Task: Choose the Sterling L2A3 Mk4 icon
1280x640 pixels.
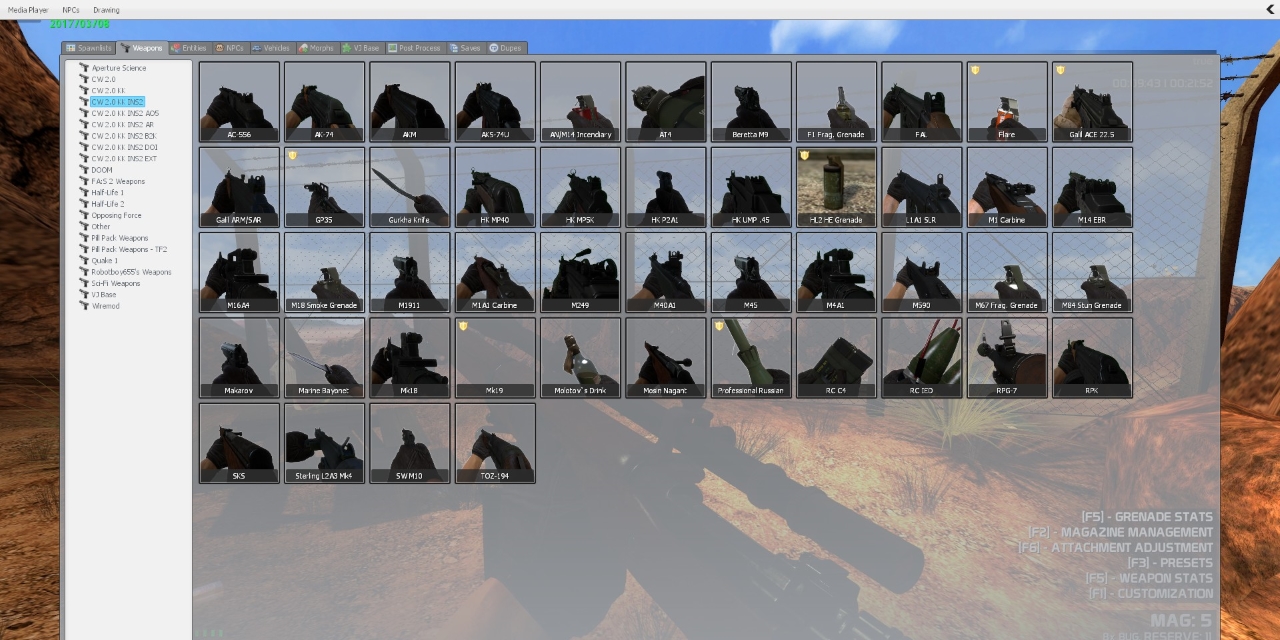Action: point(324,443)
